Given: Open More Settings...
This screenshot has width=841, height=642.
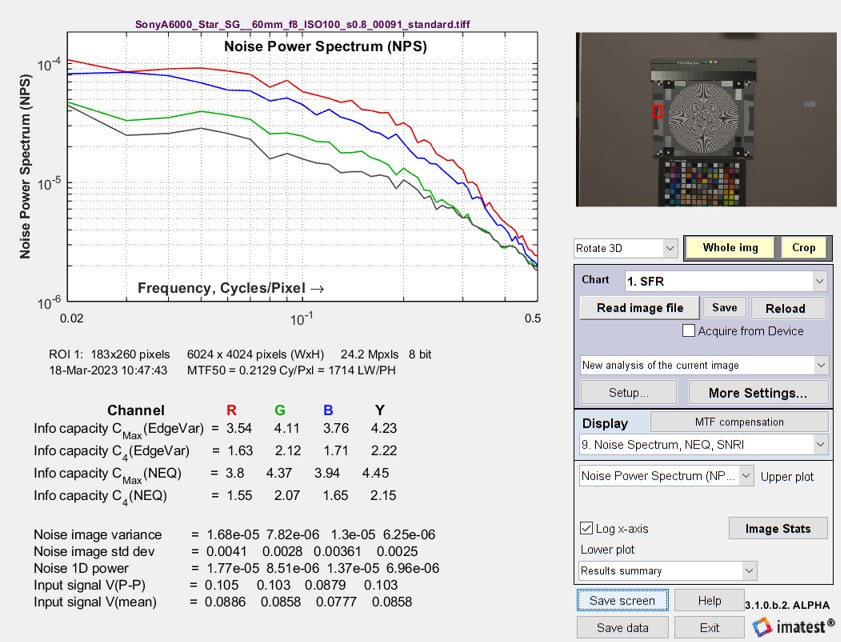Looking at the screenshot, I should point(758,393).
